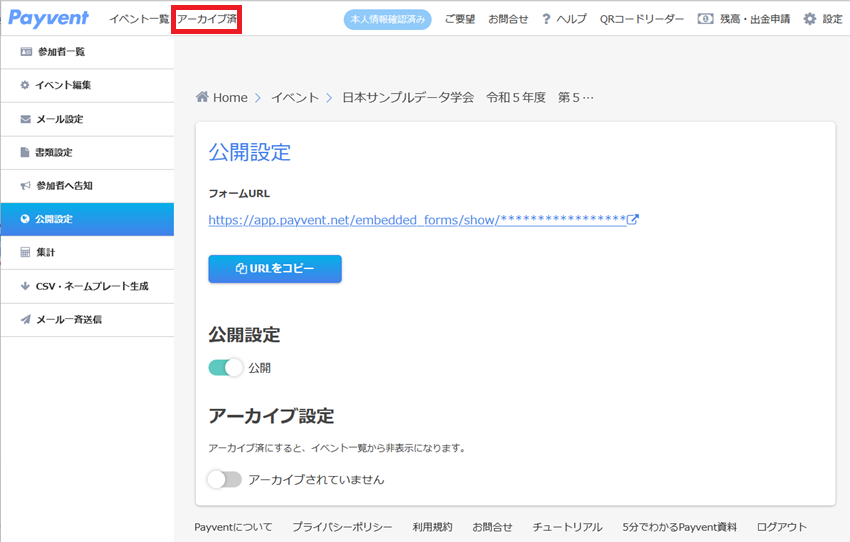Click the megaphone icon for 参加者へ告知
This screenshot has width=850, height=542.
coord(25,186)
